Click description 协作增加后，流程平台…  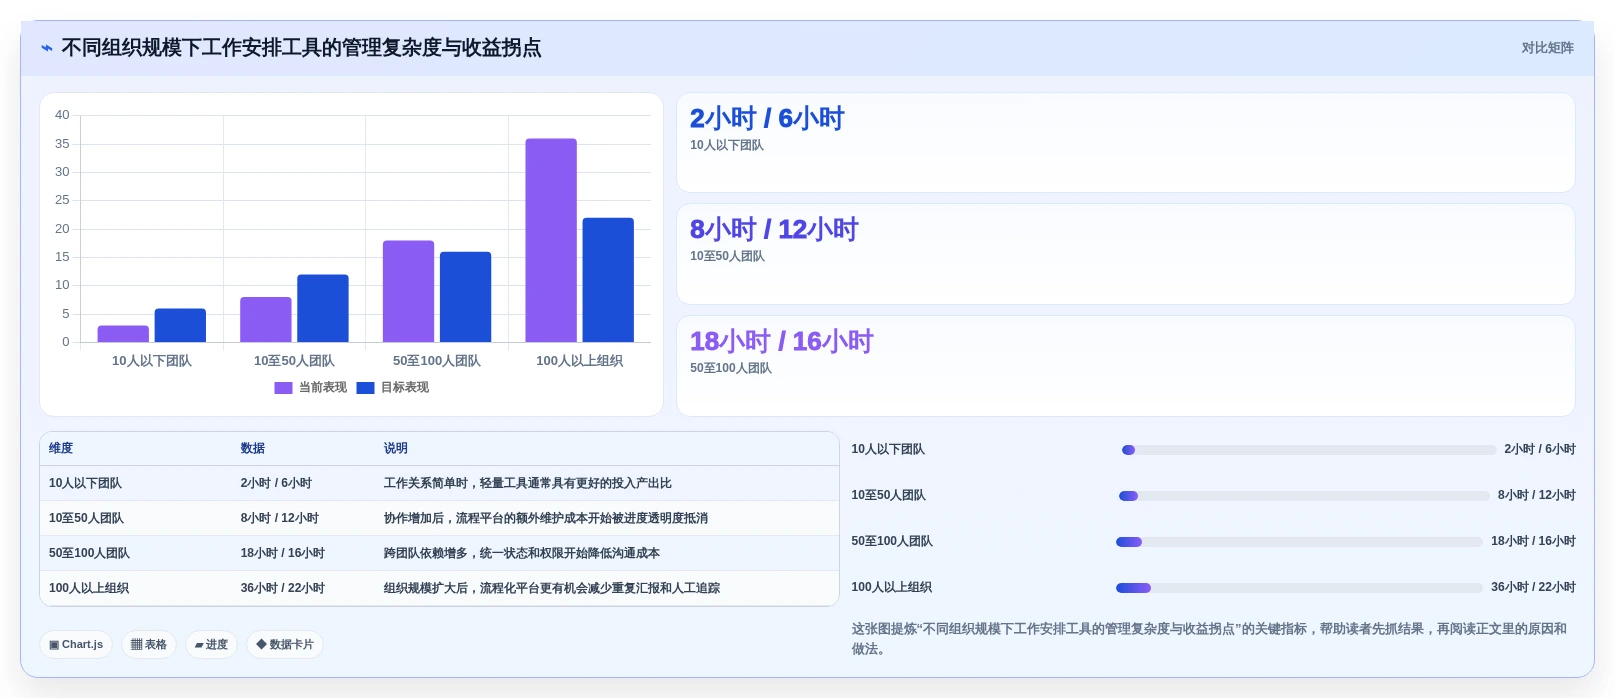click(x=546, y=519)
